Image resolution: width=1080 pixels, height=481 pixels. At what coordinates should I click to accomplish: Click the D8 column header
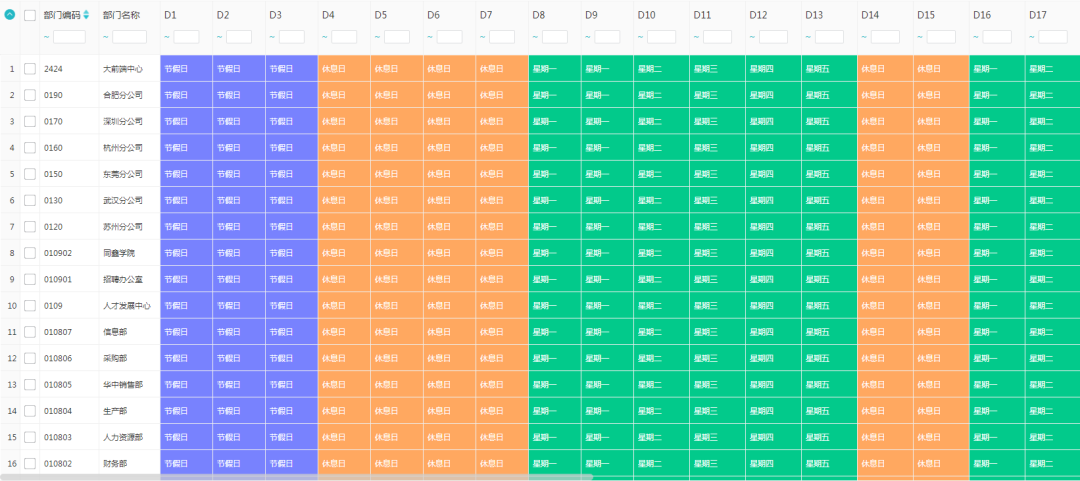point(539,15)
